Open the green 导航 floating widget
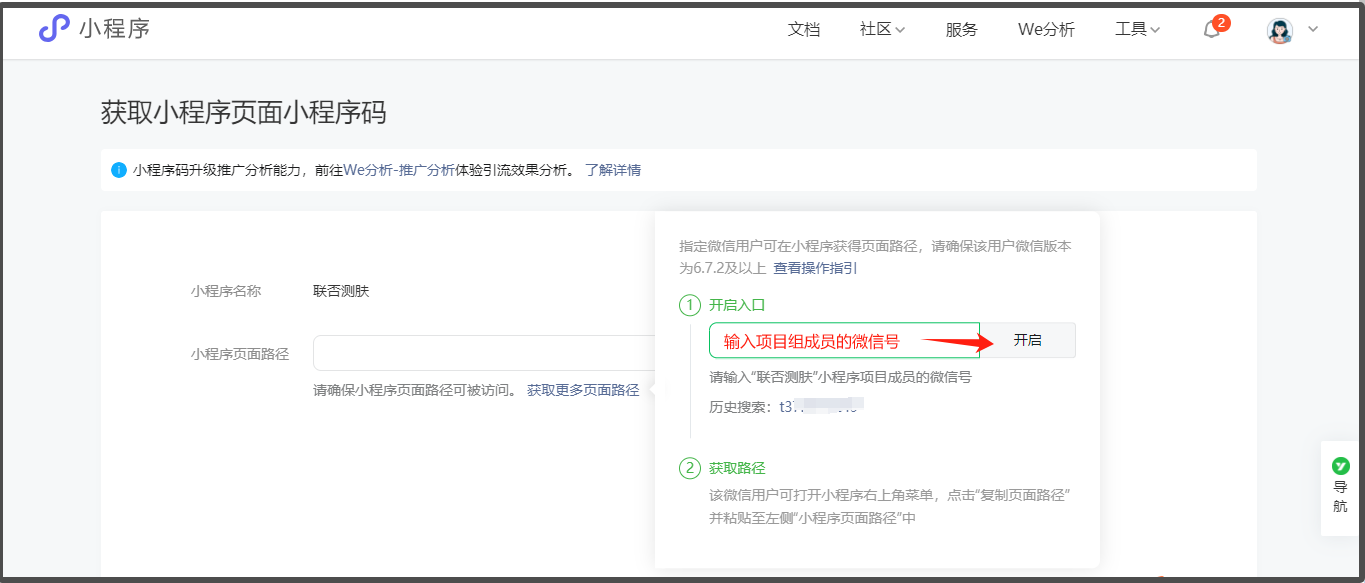 [x=1340, y=487]
